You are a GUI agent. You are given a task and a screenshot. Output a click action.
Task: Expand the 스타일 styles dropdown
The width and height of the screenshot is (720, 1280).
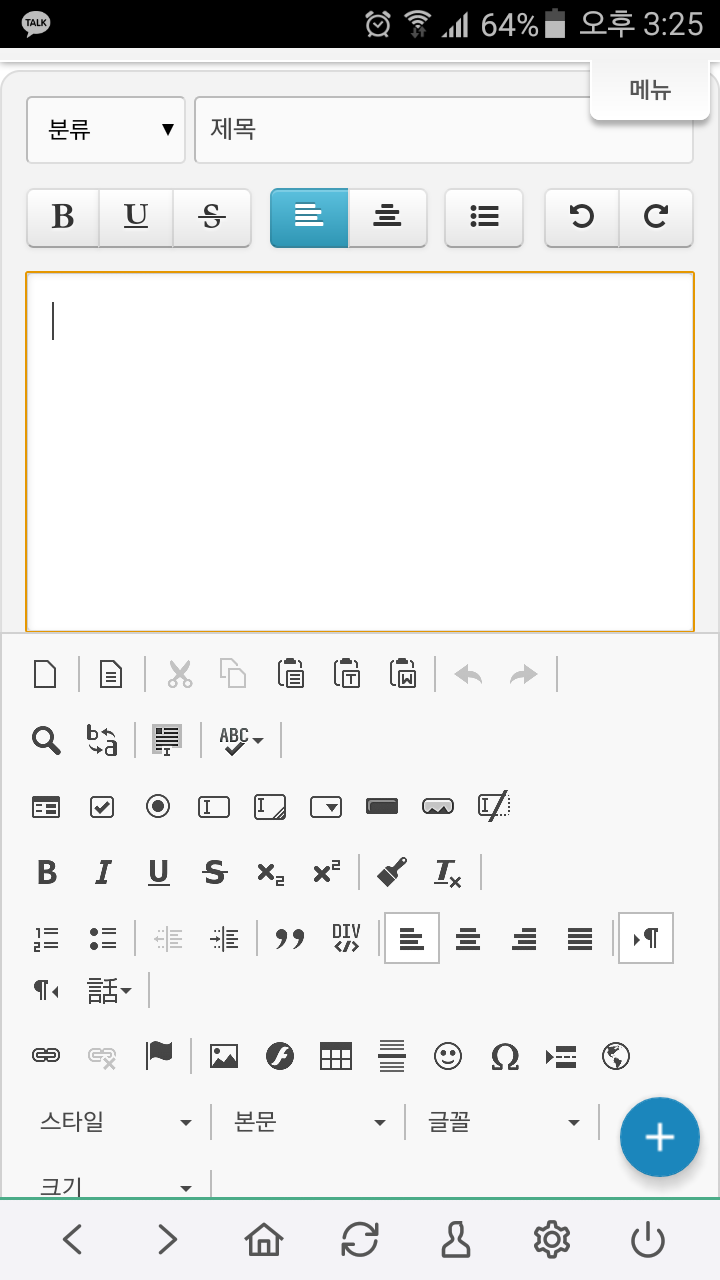114,1122
